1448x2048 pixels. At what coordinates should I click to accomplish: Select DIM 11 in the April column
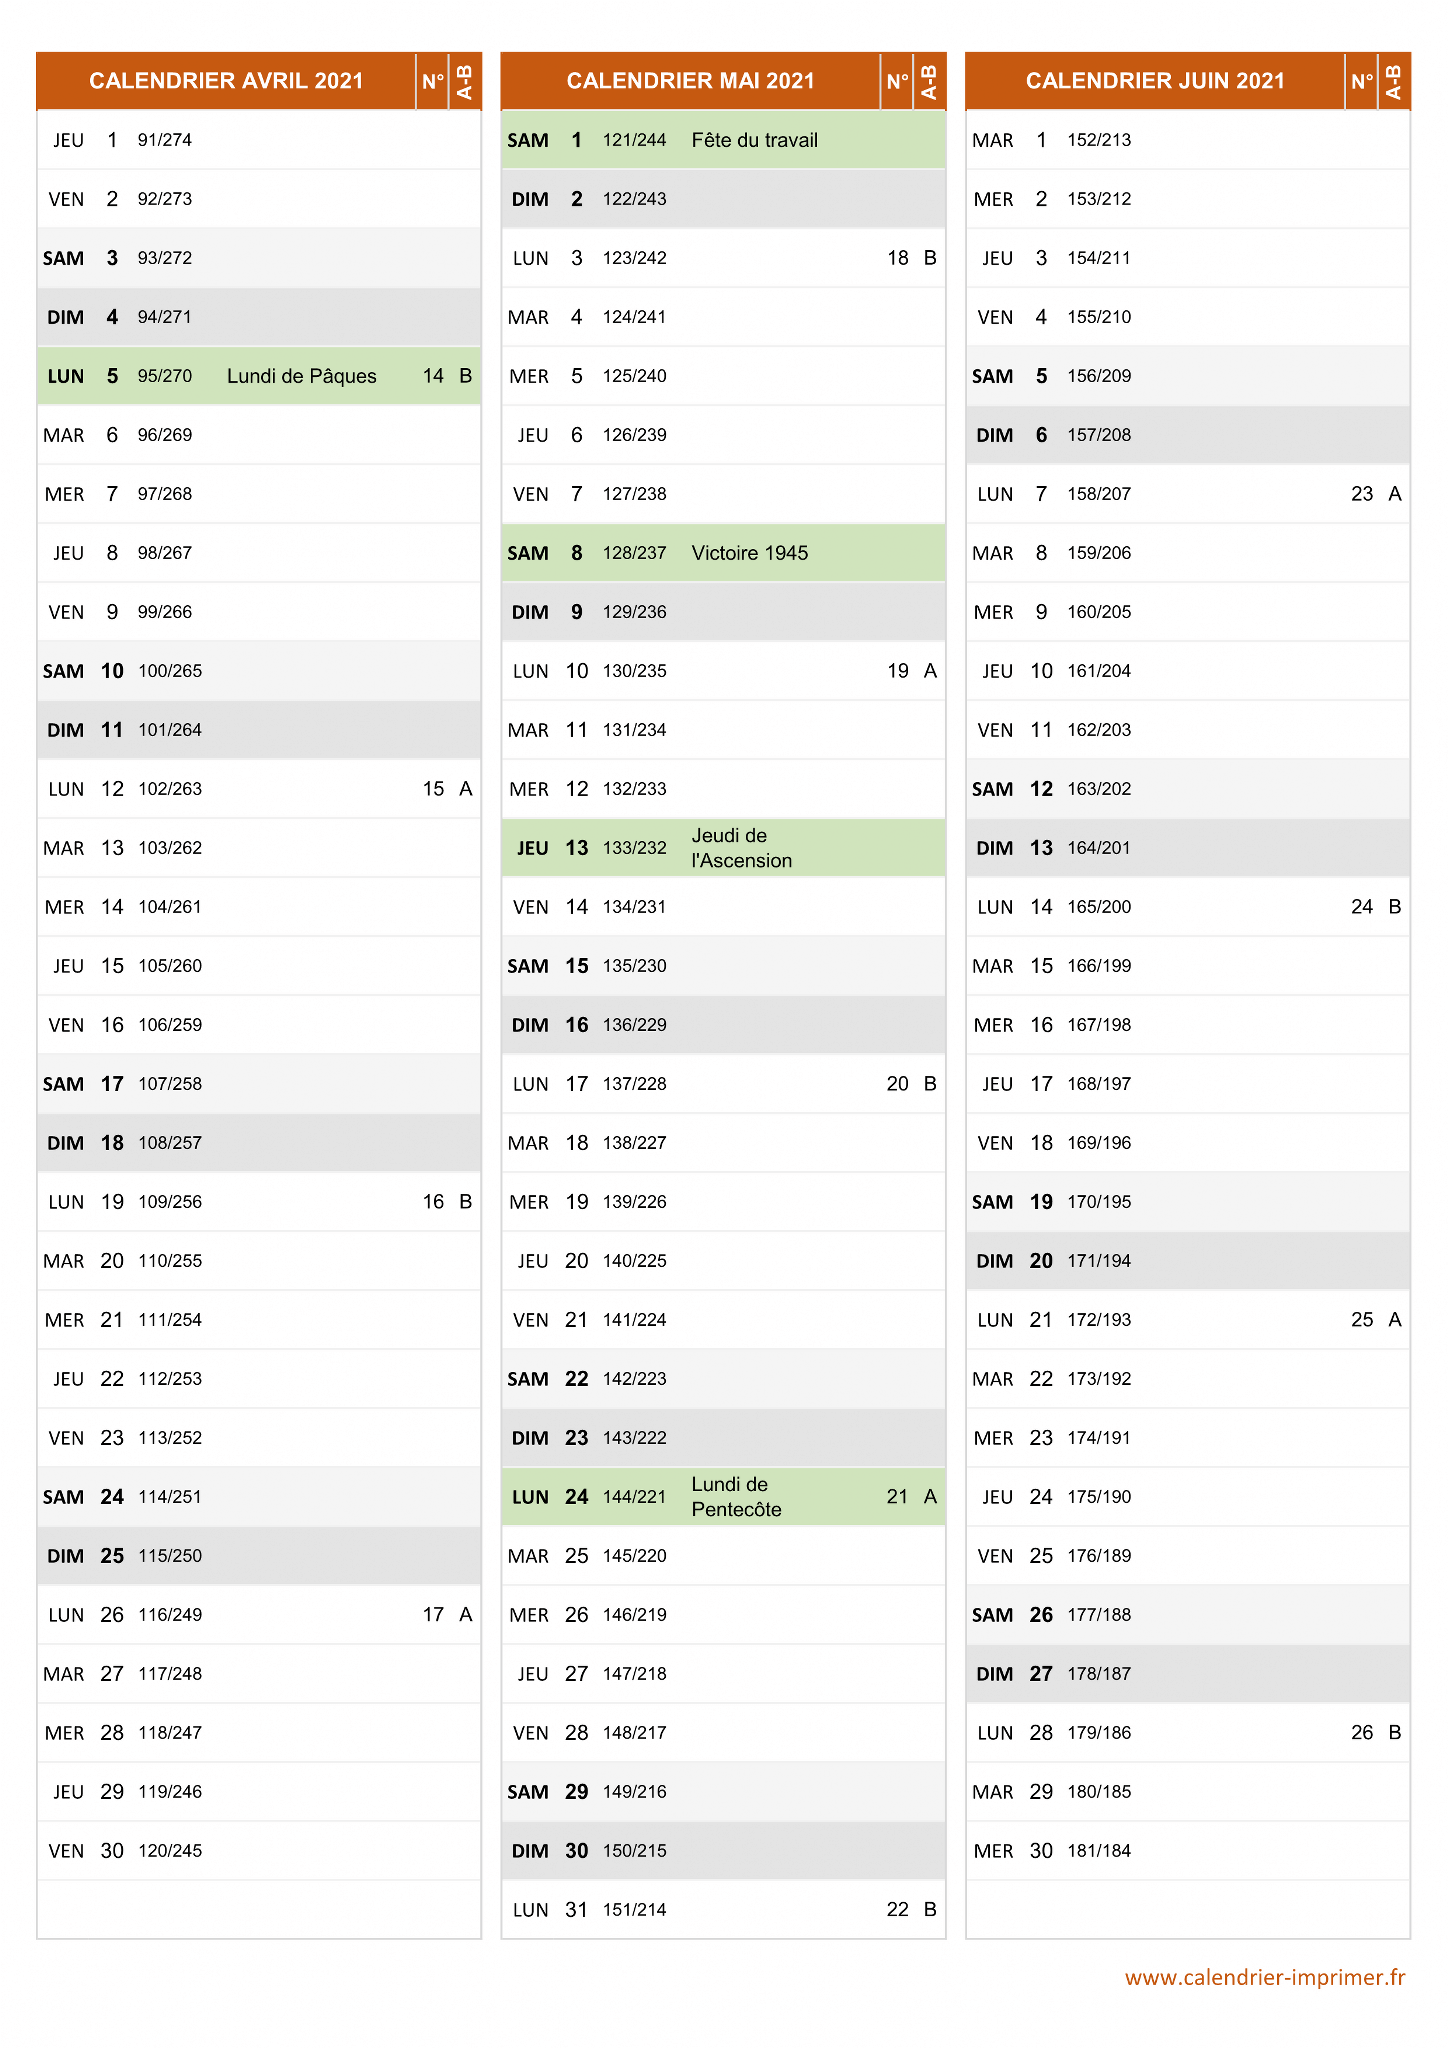tap(259, 730)
